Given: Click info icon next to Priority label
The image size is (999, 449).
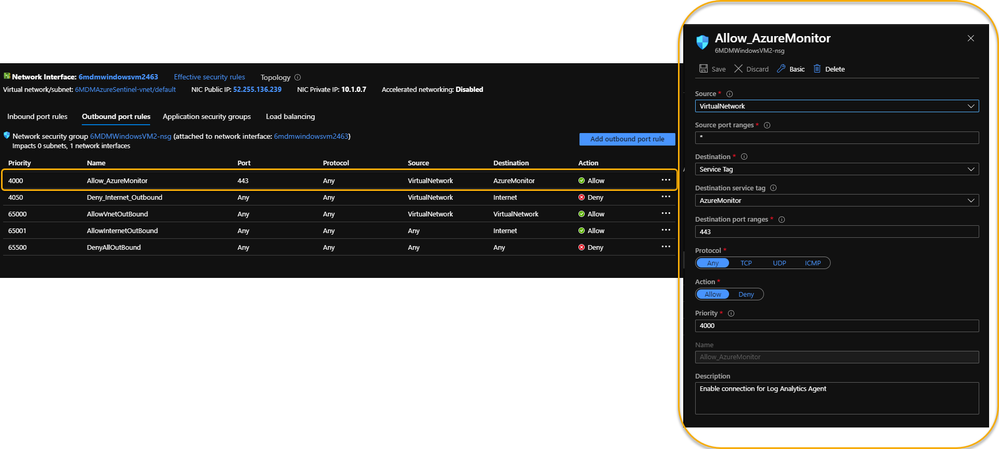Looking at the screenshot, I should (731, 313).
